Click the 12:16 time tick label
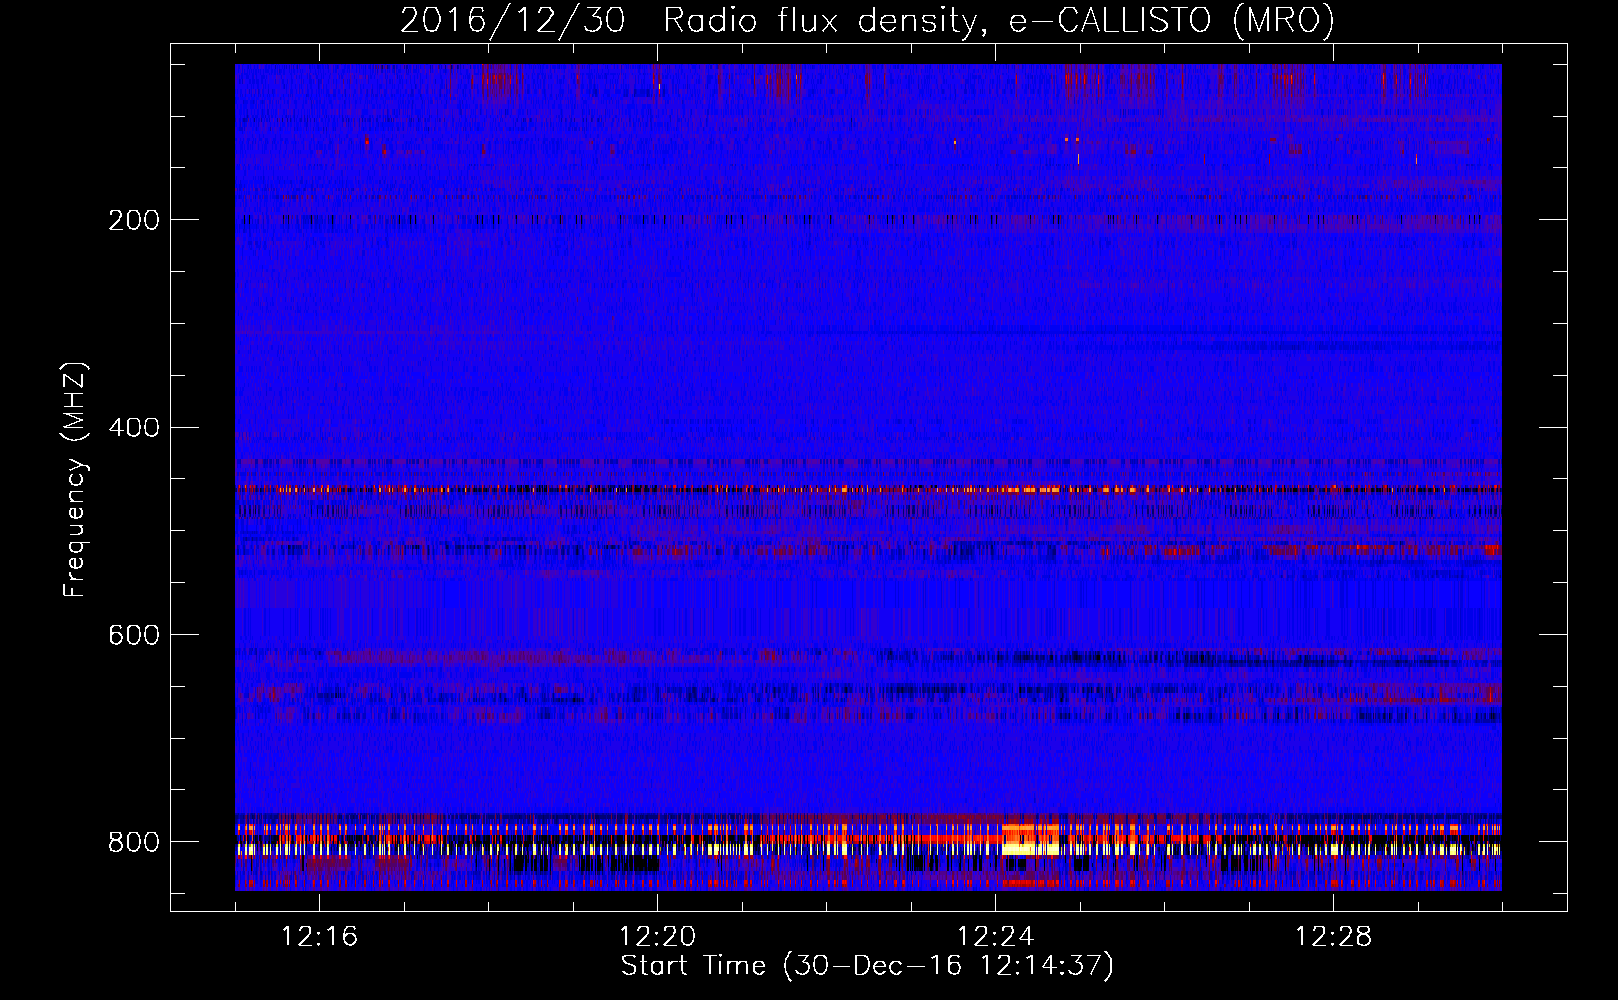The width and height of the screenshot is (1618, 1000). click(319, 937)
